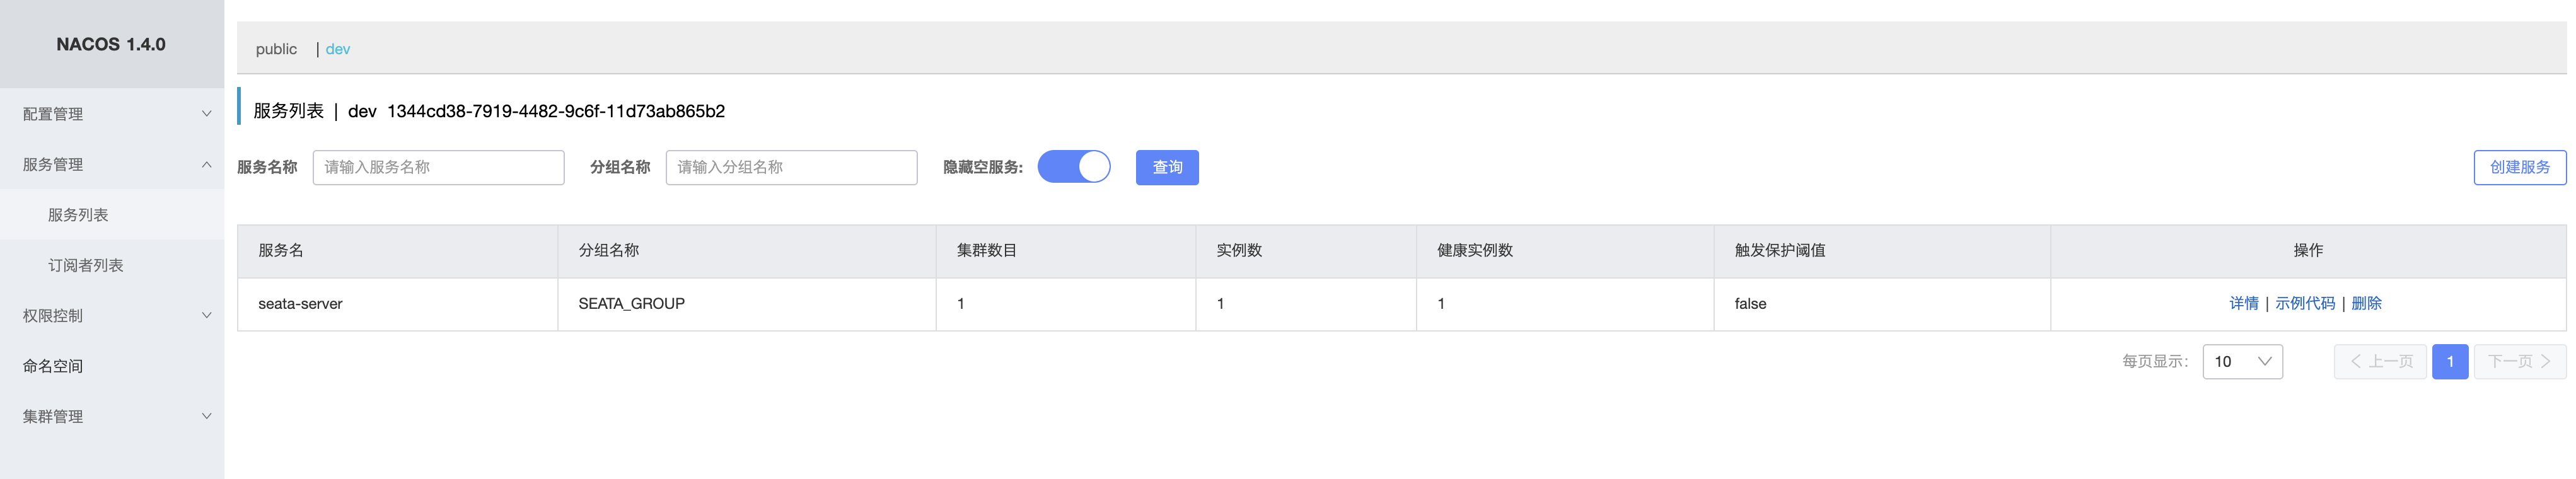The width and height of the screenshot is (2576, 479).
Task: Go to 命名空间 in the sidebar
Action: (53, 366)
